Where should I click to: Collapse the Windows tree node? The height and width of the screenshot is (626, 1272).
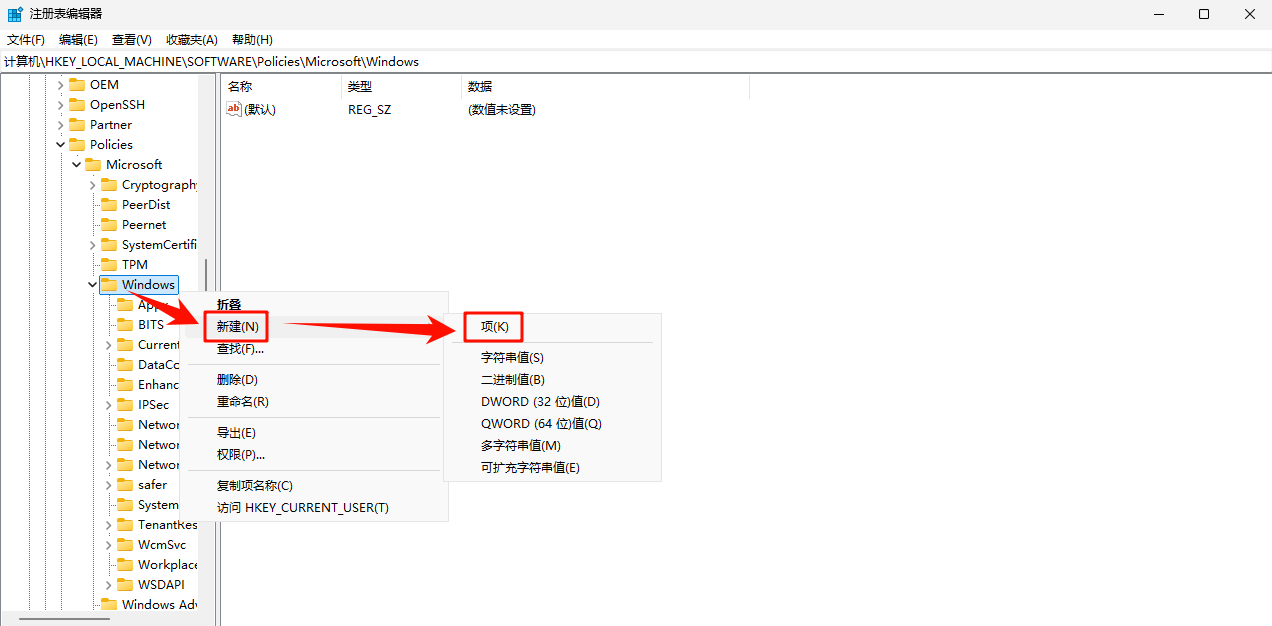pos(92,284)
